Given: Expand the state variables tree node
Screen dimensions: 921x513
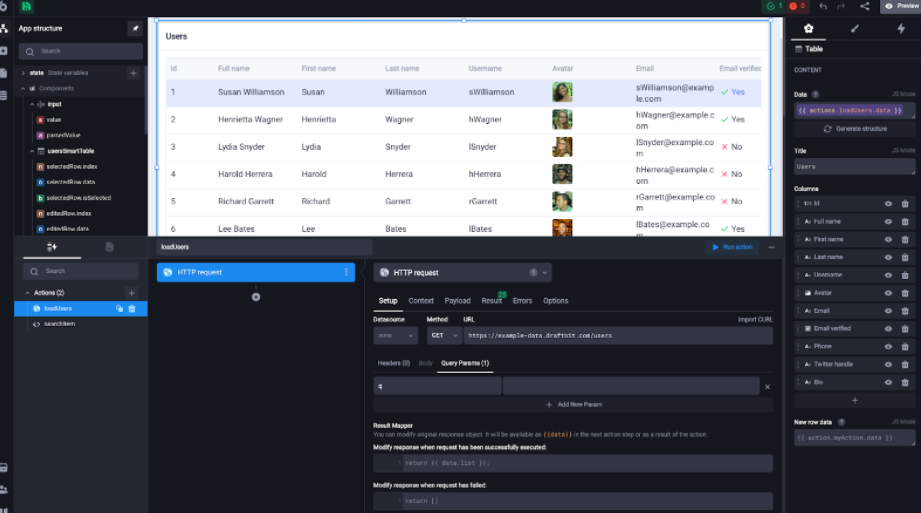Looking at the screenshot, I should tap(23, 73).
